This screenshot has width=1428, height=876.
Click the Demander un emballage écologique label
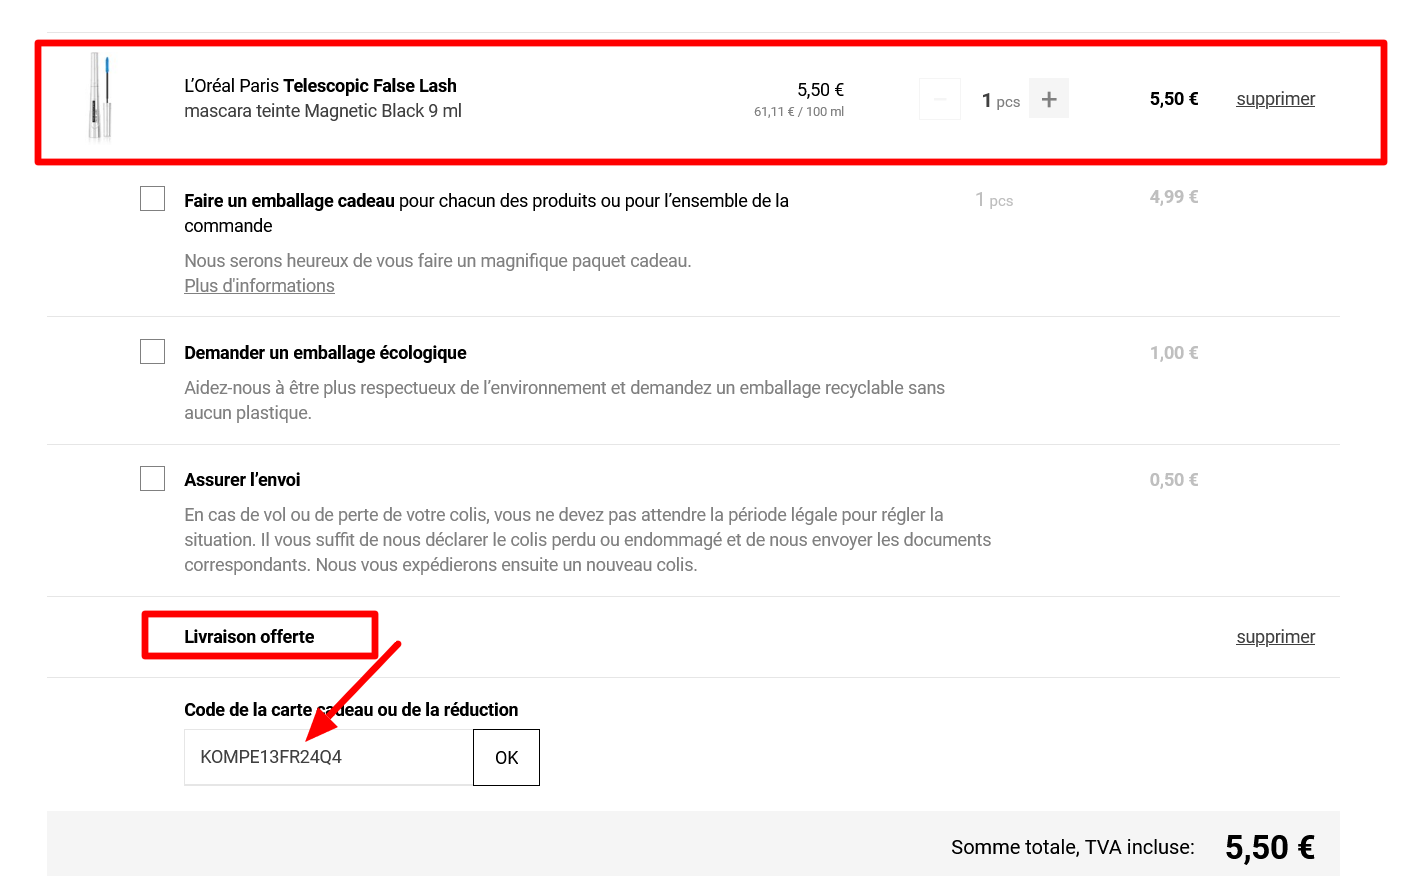tap(325, 353)
